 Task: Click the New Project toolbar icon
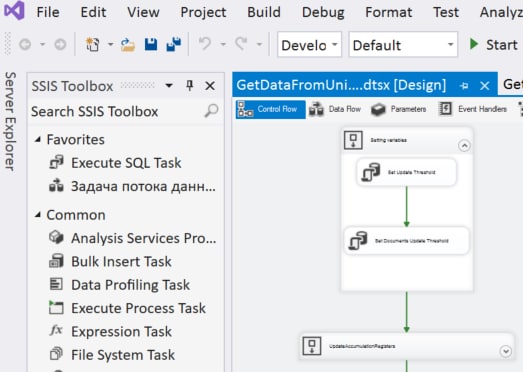point(92,45)
